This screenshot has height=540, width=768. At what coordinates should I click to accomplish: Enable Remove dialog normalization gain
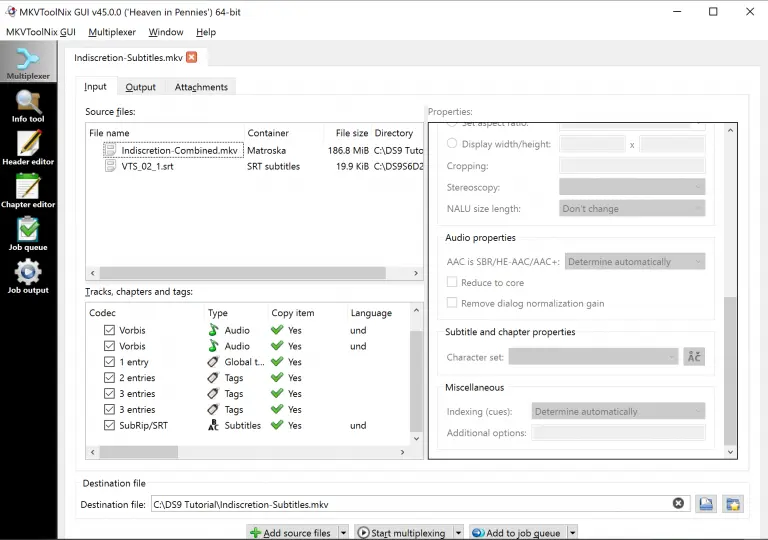click(452, 303)
